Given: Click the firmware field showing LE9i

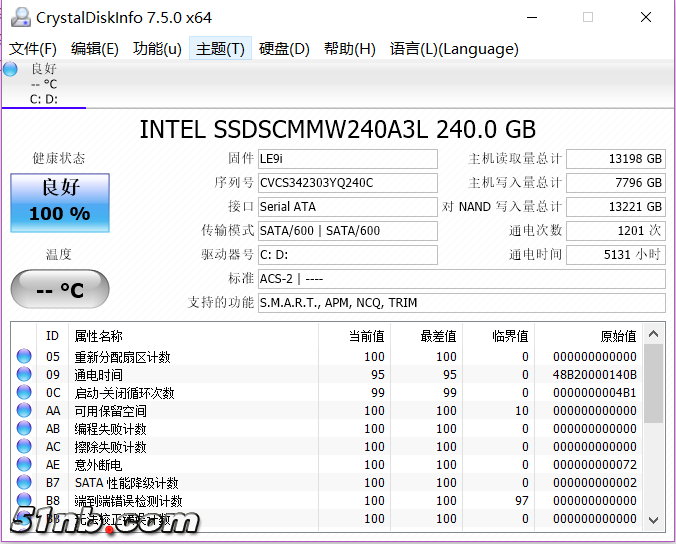Looking at the screenshot, I should point(346,159).
